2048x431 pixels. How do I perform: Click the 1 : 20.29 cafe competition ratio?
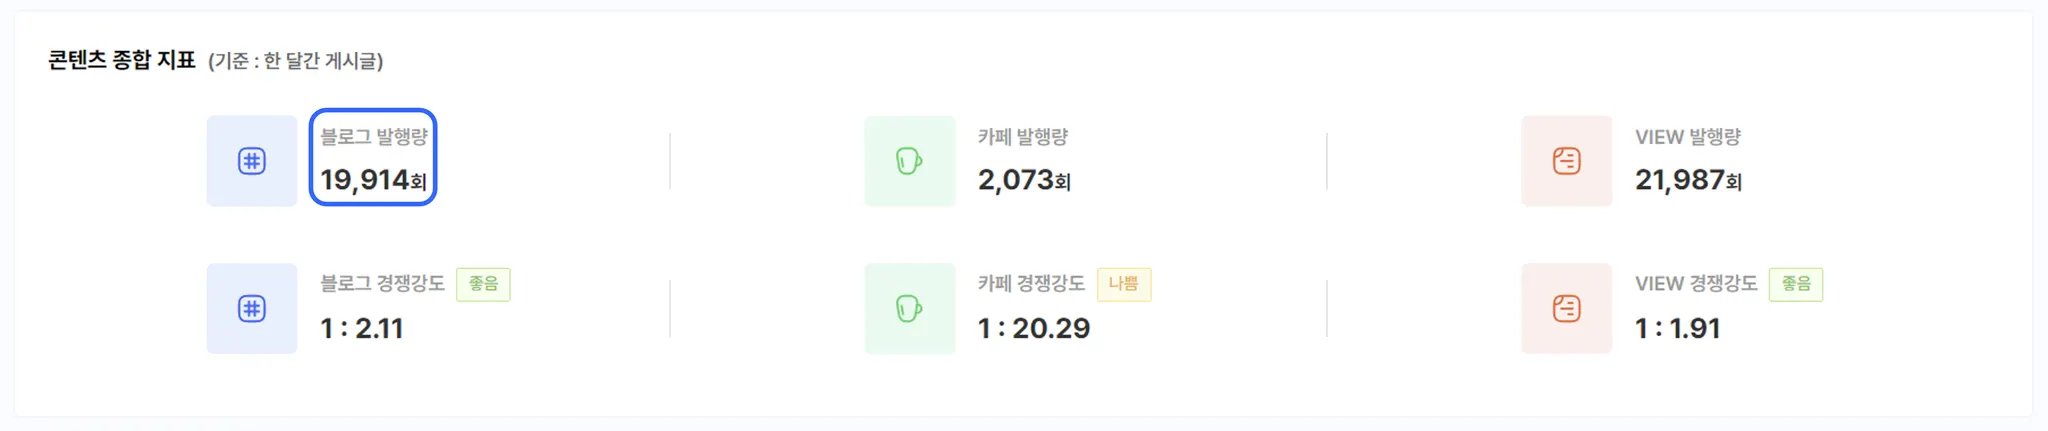click(1034, 328)
